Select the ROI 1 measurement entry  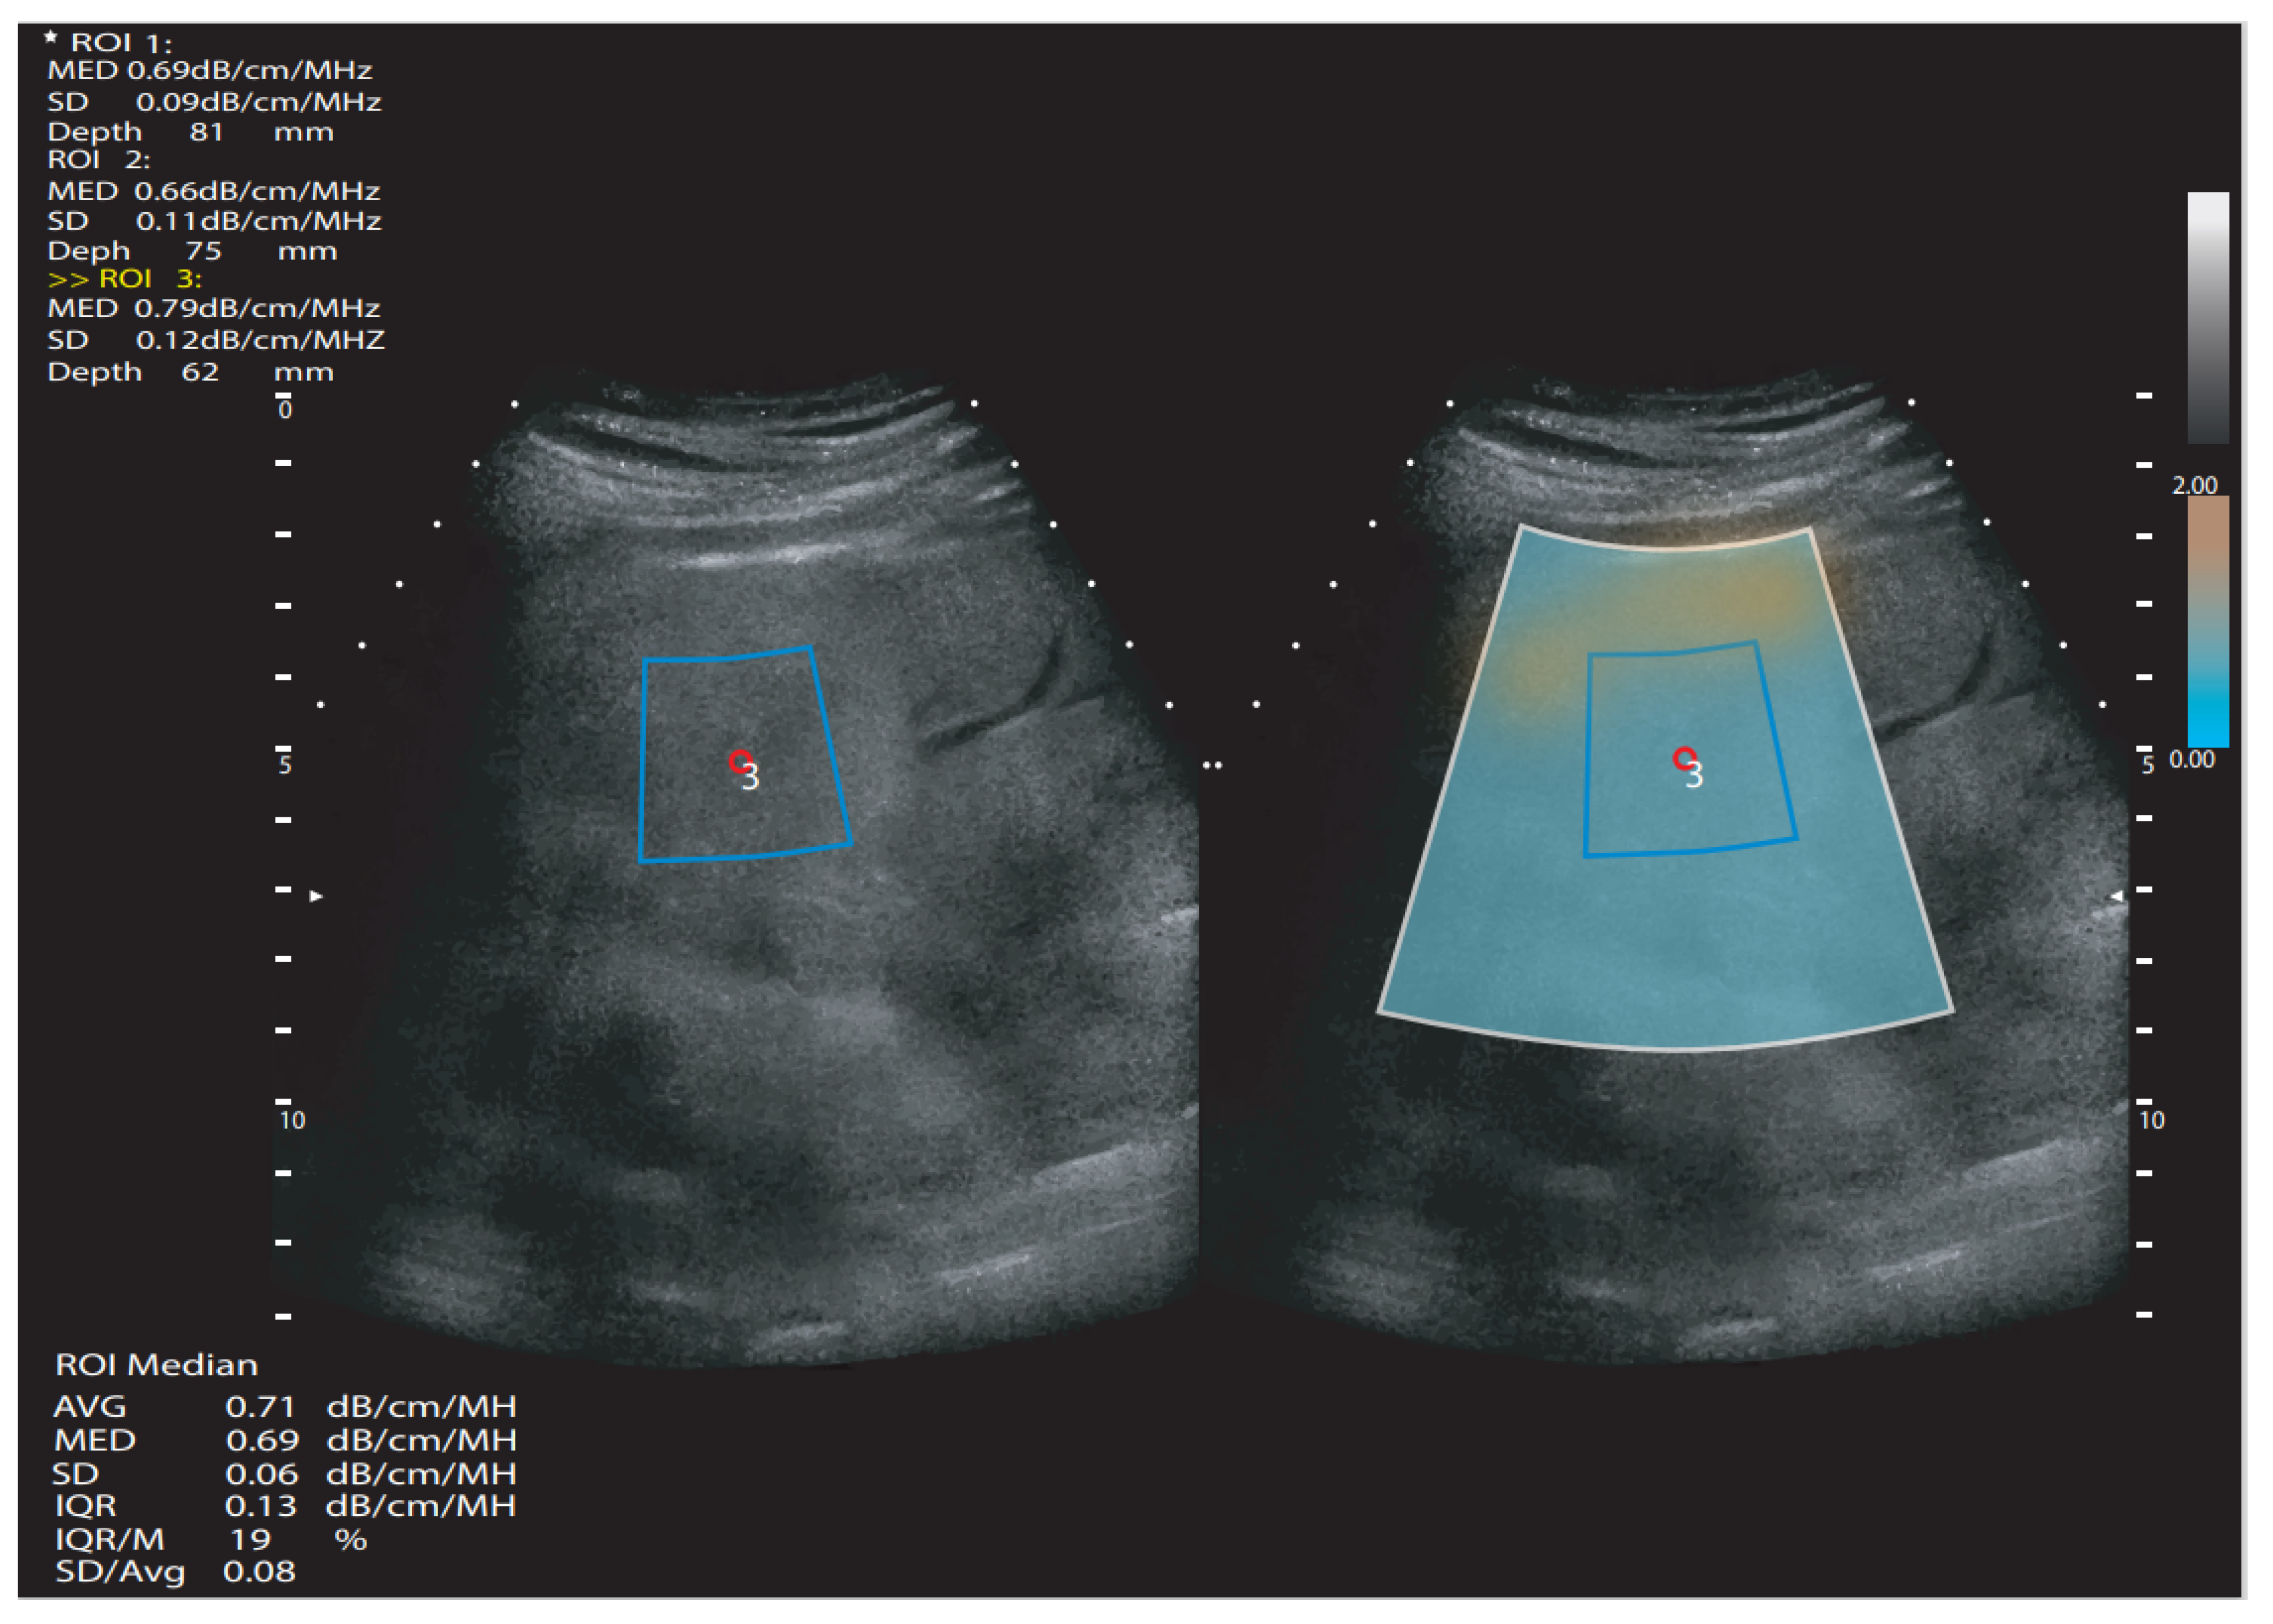pyautogui.click(x=121, y=43)
